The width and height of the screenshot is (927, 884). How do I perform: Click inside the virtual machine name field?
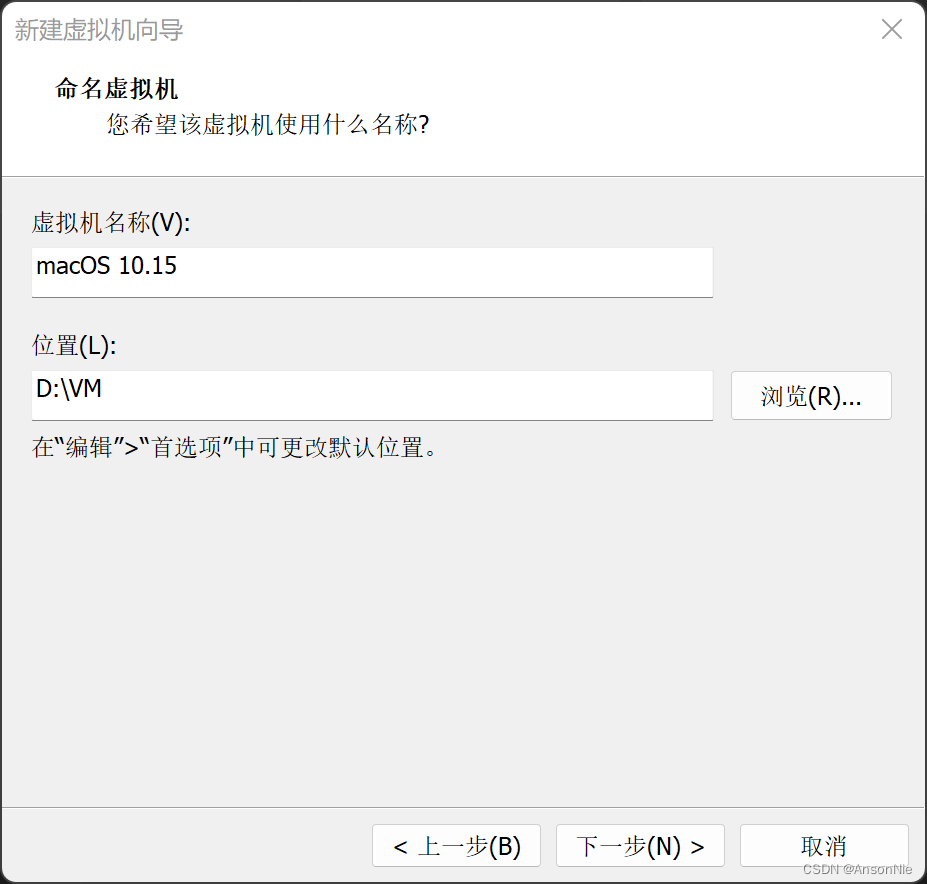(x=370, y=271)
